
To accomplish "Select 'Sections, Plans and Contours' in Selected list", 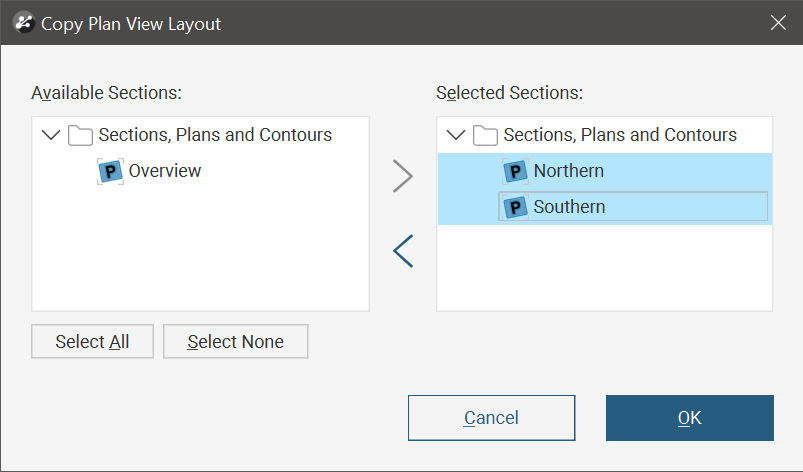I will (x=620, y=135).
